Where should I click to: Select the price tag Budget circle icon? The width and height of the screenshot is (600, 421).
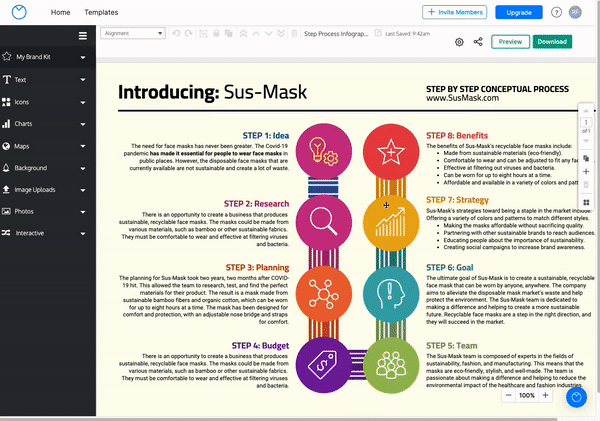[x=324, y=365]
